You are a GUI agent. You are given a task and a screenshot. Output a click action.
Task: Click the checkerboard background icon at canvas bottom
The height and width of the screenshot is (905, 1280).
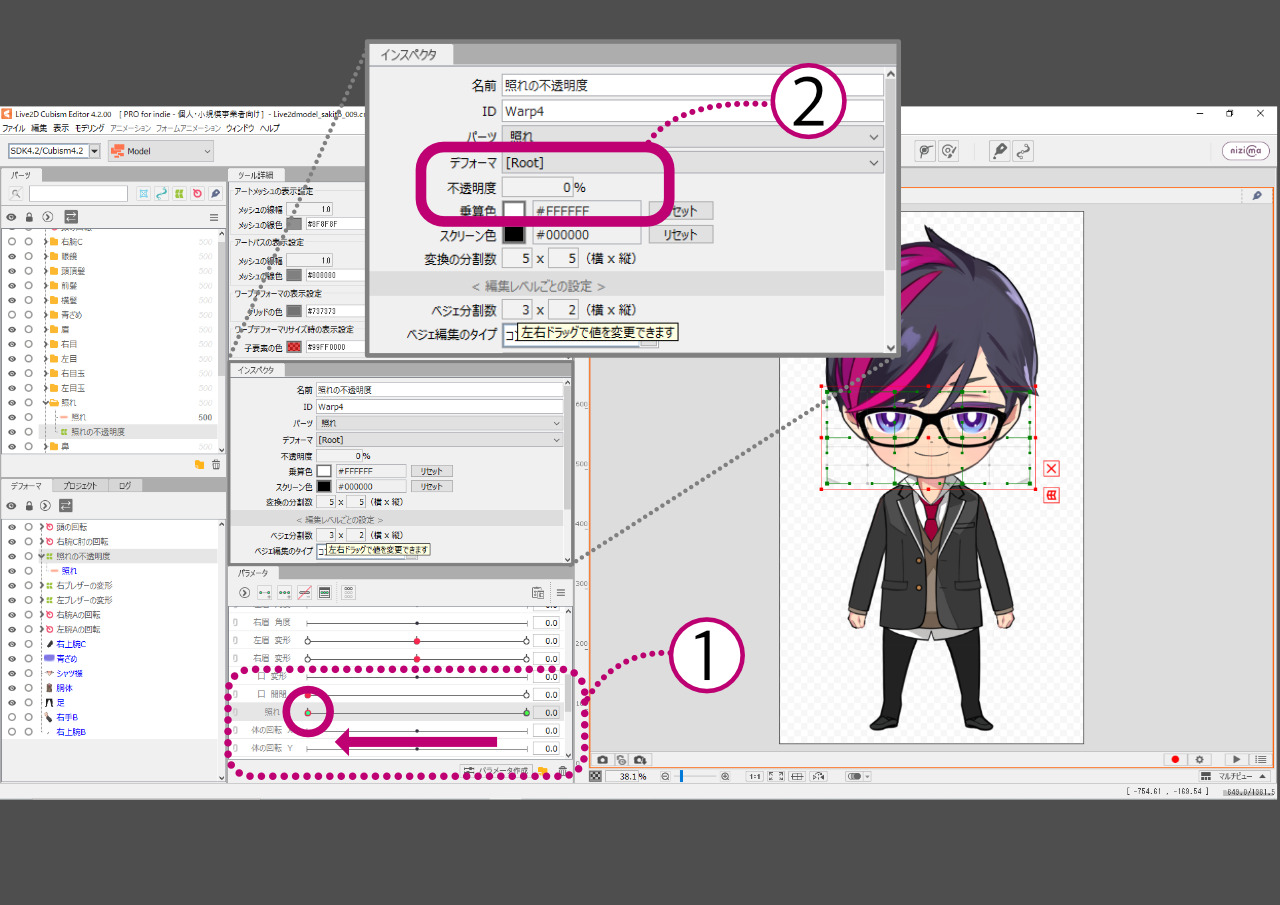[596, 776]
